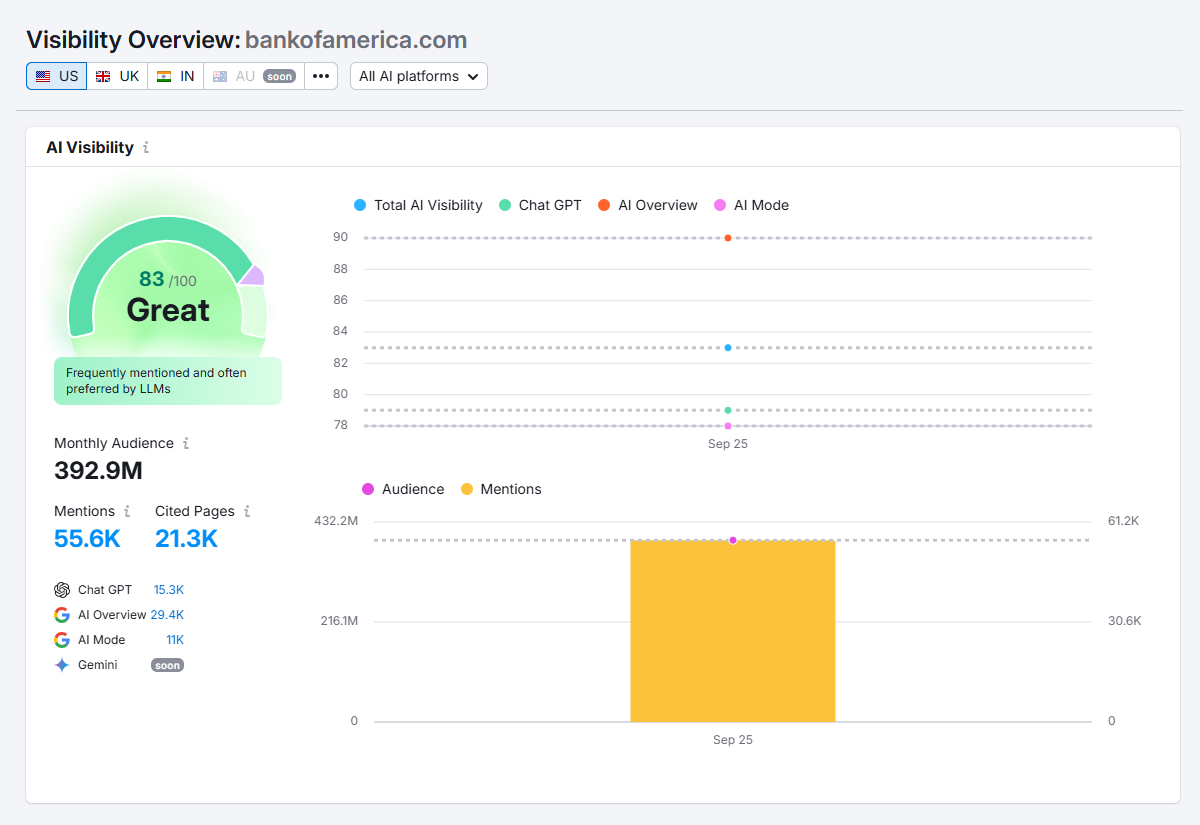Select the IN country tab

tap(175, 75)
